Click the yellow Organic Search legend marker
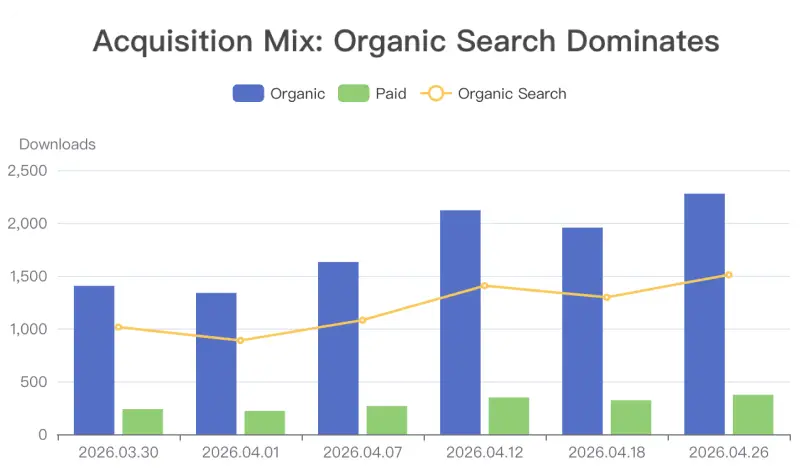 pyautogui.click(x=436, y=93)
